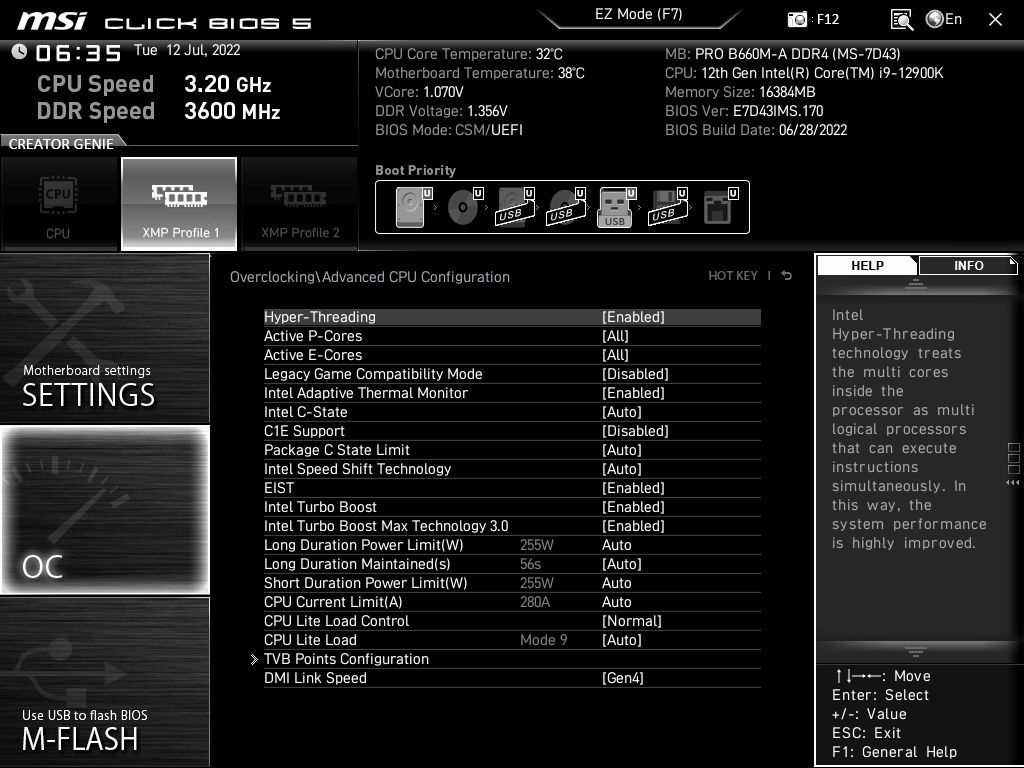Select the USB CD/DVD boot icon

point(567,207)
